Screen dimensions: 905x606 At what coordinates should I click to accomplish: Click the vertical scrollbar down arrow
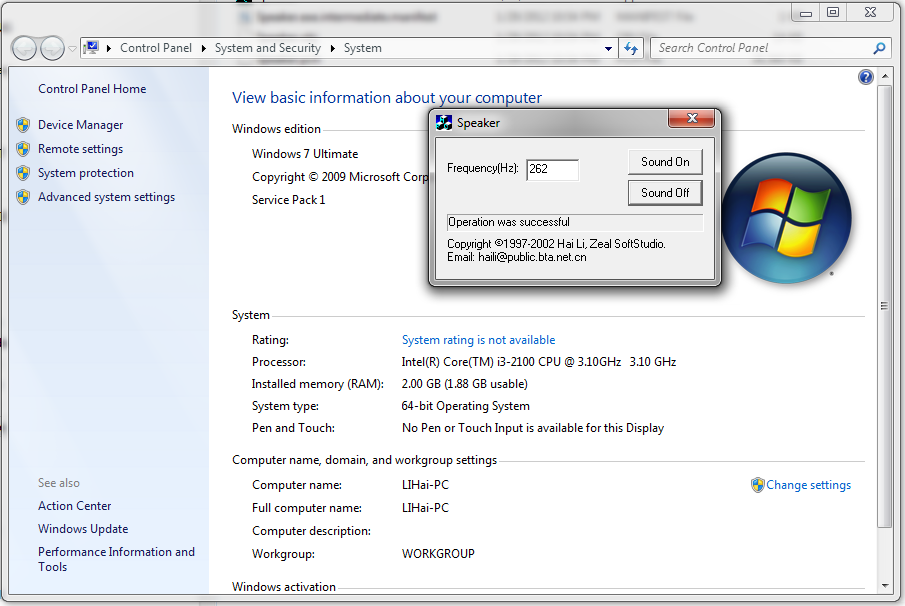[885, 586]
